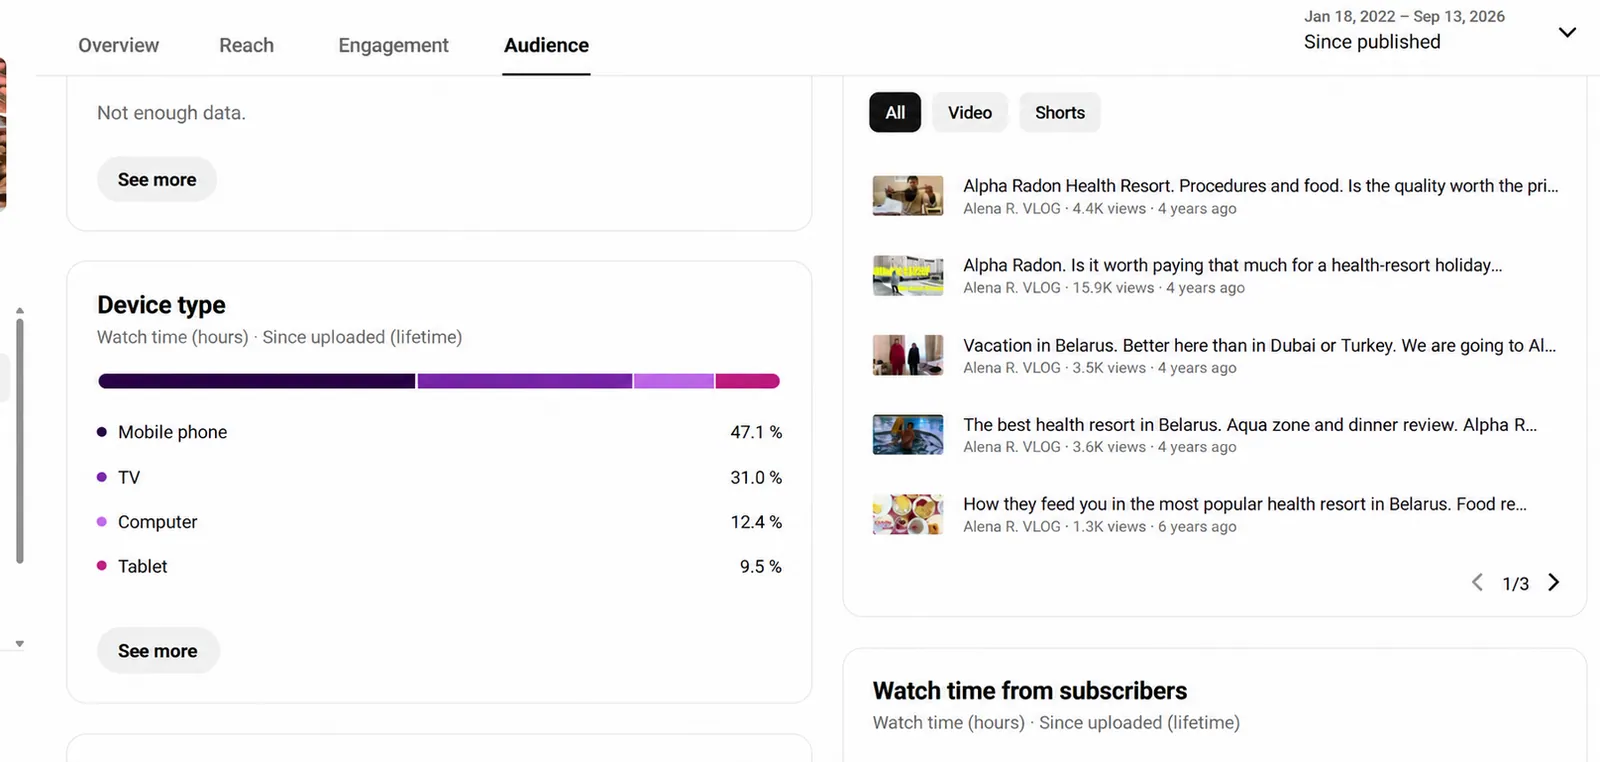The width and height of the screenshot is (1600, 762).
Task: Click the Mobile phone legend row
Action: [439, 432]
